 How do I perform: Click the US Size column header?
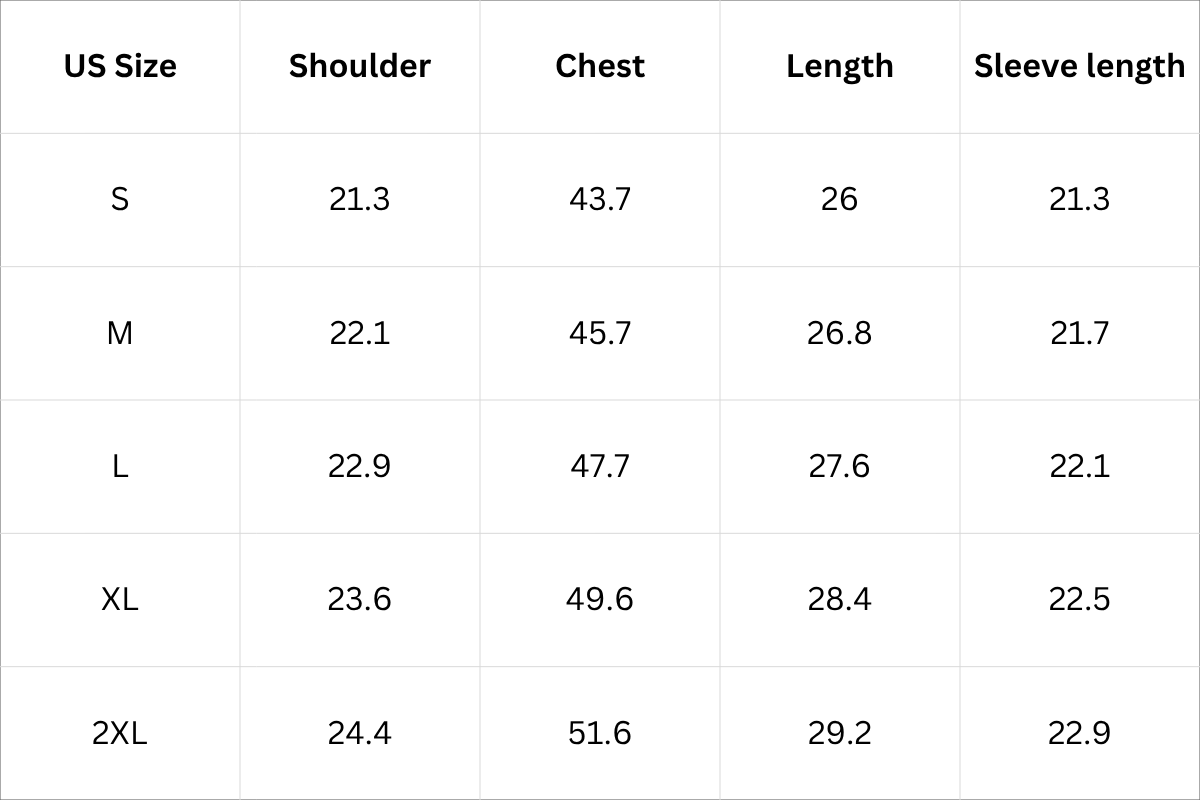[120, 66]
